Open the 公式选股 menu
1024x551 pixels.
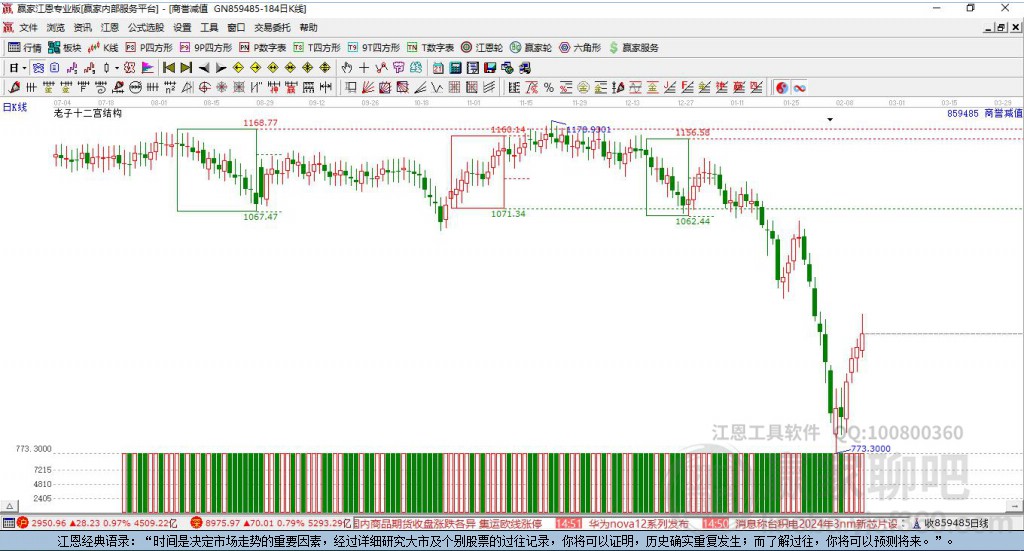146,27
